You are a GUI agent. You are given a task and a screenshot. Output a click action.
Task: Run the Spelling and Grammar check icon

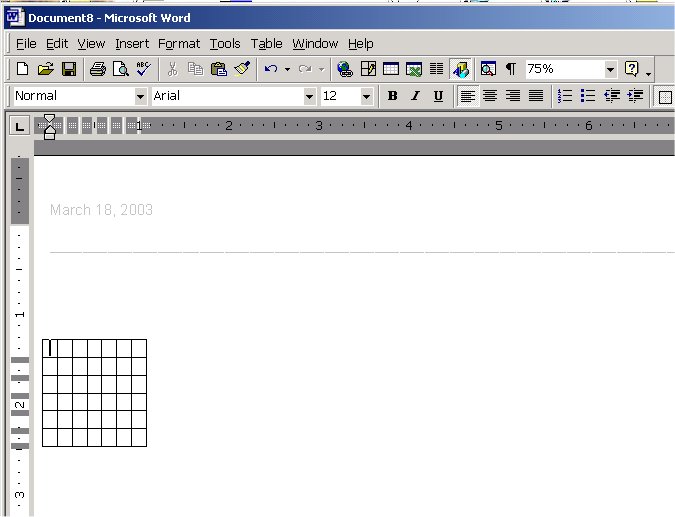click(x=143, y=69)
